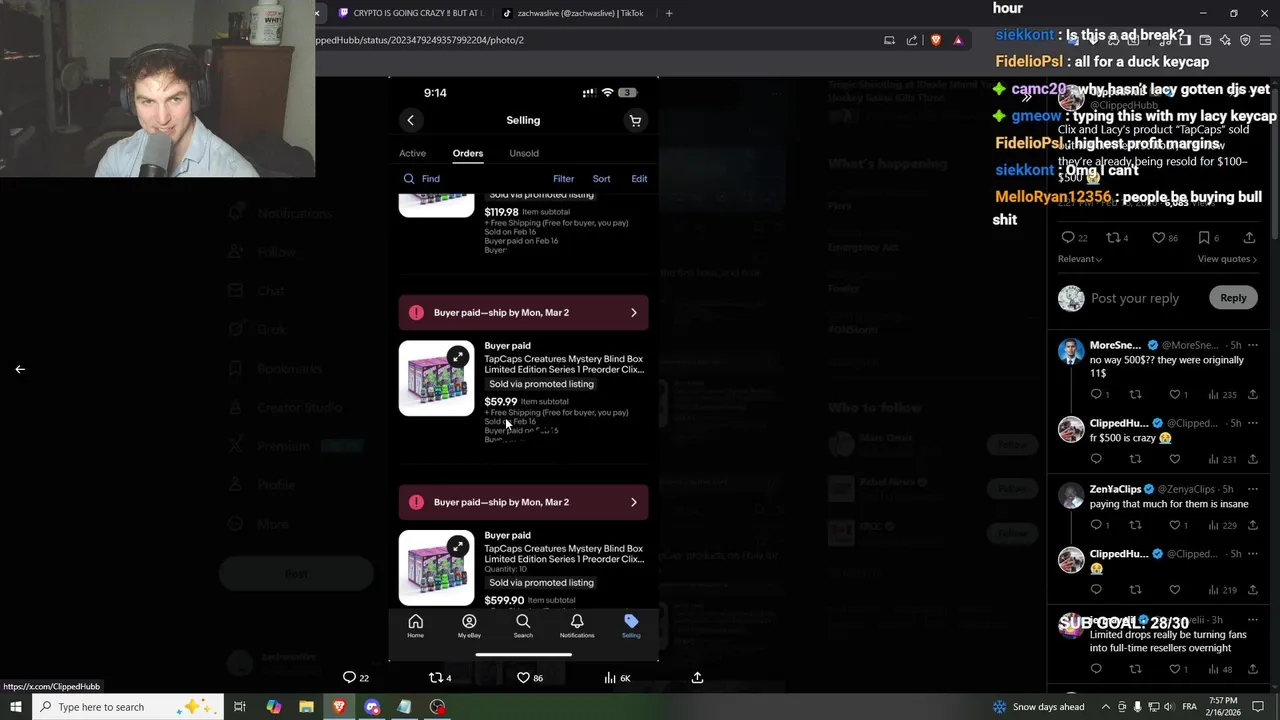Click the browser address bar URL
This screenshot has width=1280, height=720.
coord(420,40)
